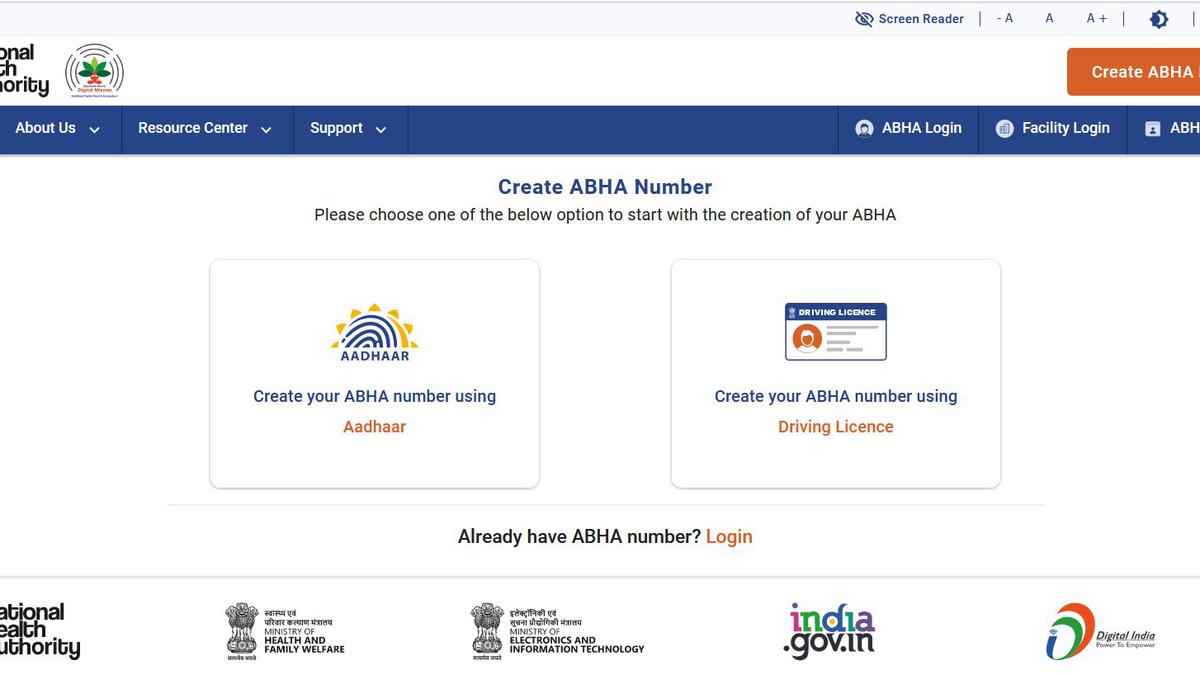Click the Driving Licence card icon
Image resolution: width=1200 pixels, height=675 pixels.
[836, 332]
